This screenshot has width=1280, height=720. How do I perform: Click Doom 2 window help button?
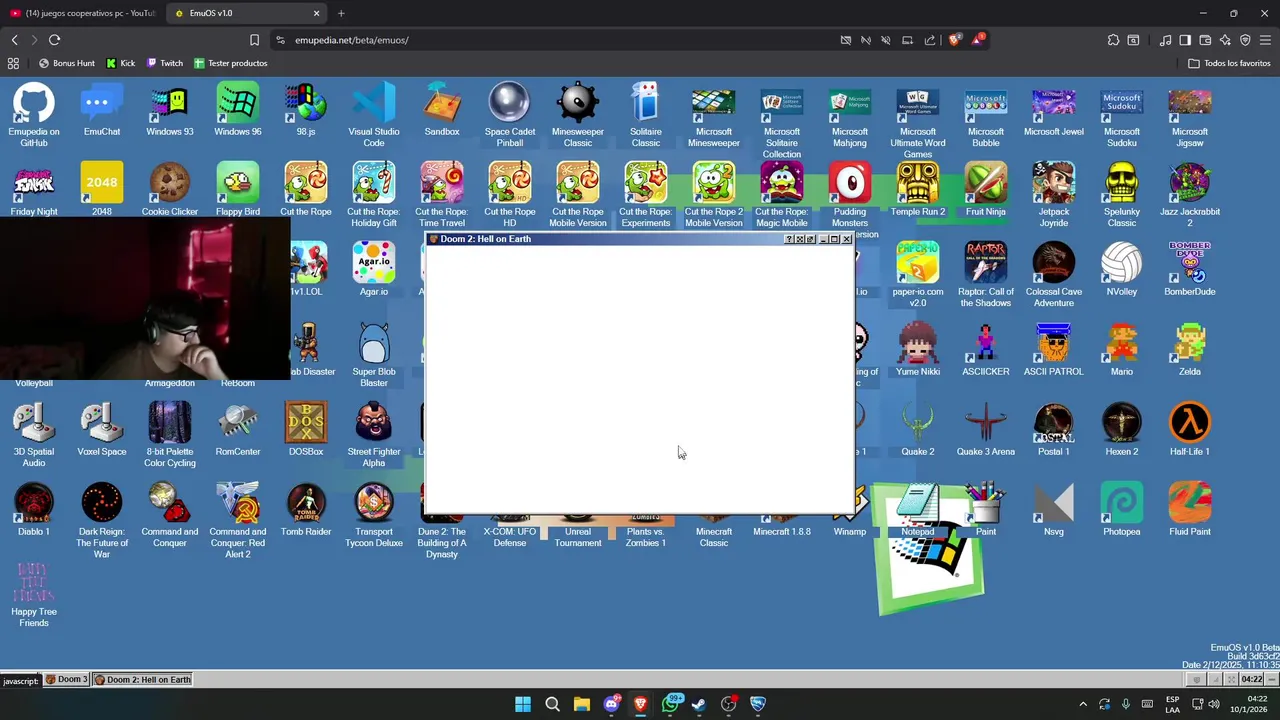pyautogui.click(x=788, y=239)
